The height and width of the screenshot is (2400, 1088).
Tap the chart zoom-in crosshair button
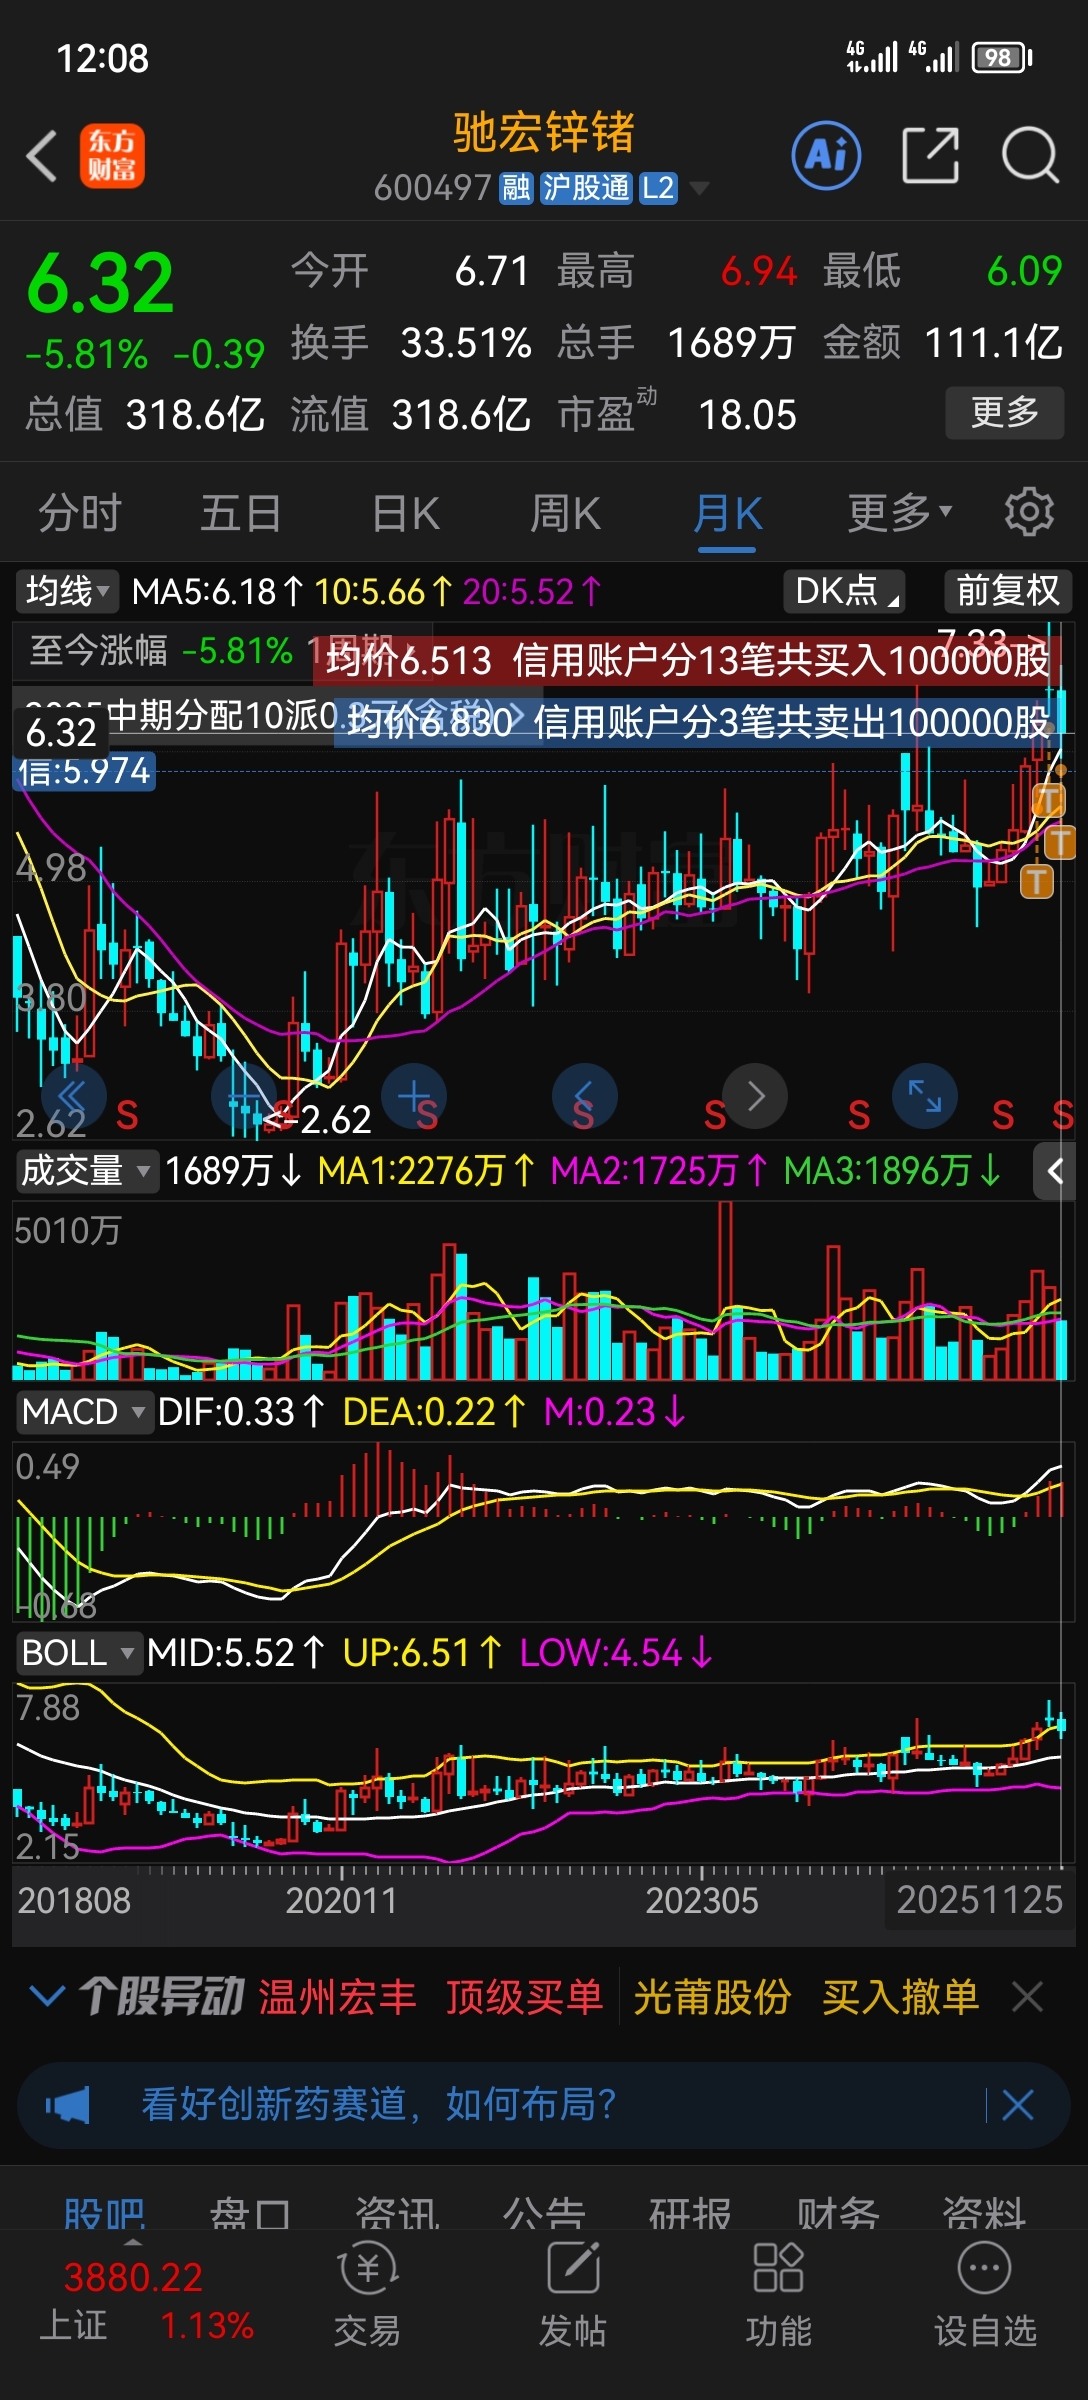point(414,1096)
